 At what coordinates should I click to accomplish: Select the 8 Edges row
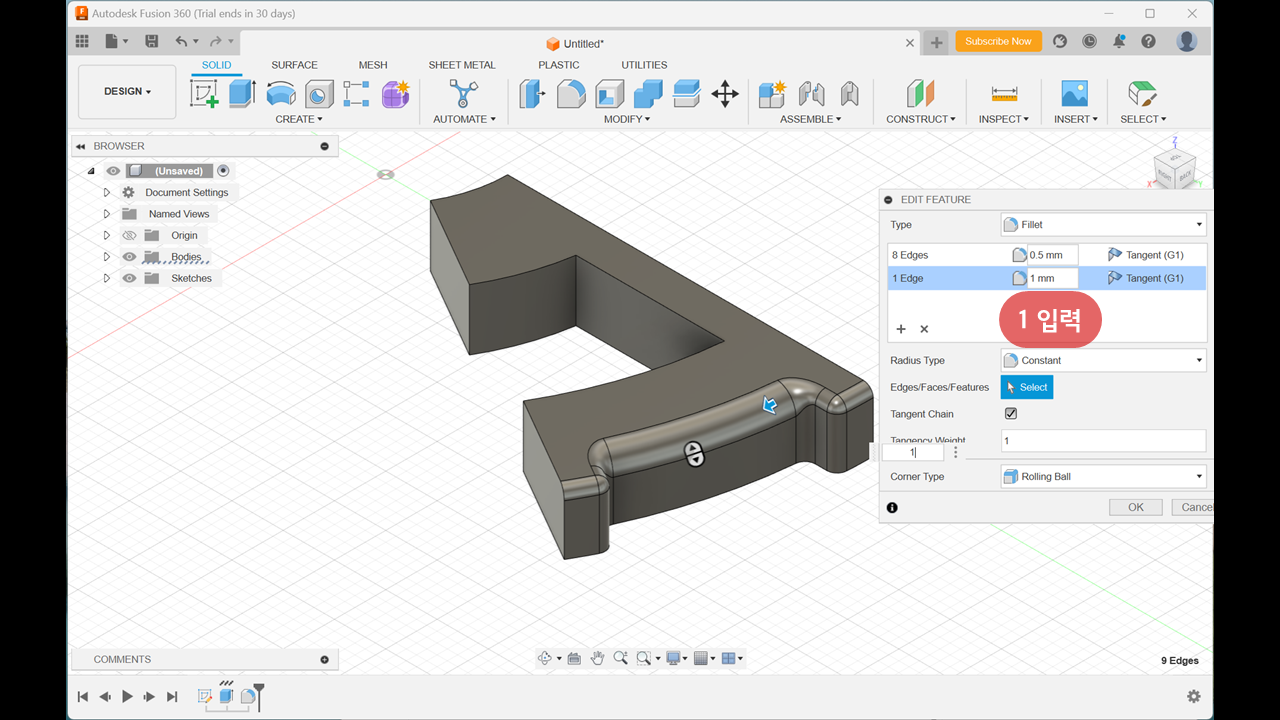(x=1047, y=255)
